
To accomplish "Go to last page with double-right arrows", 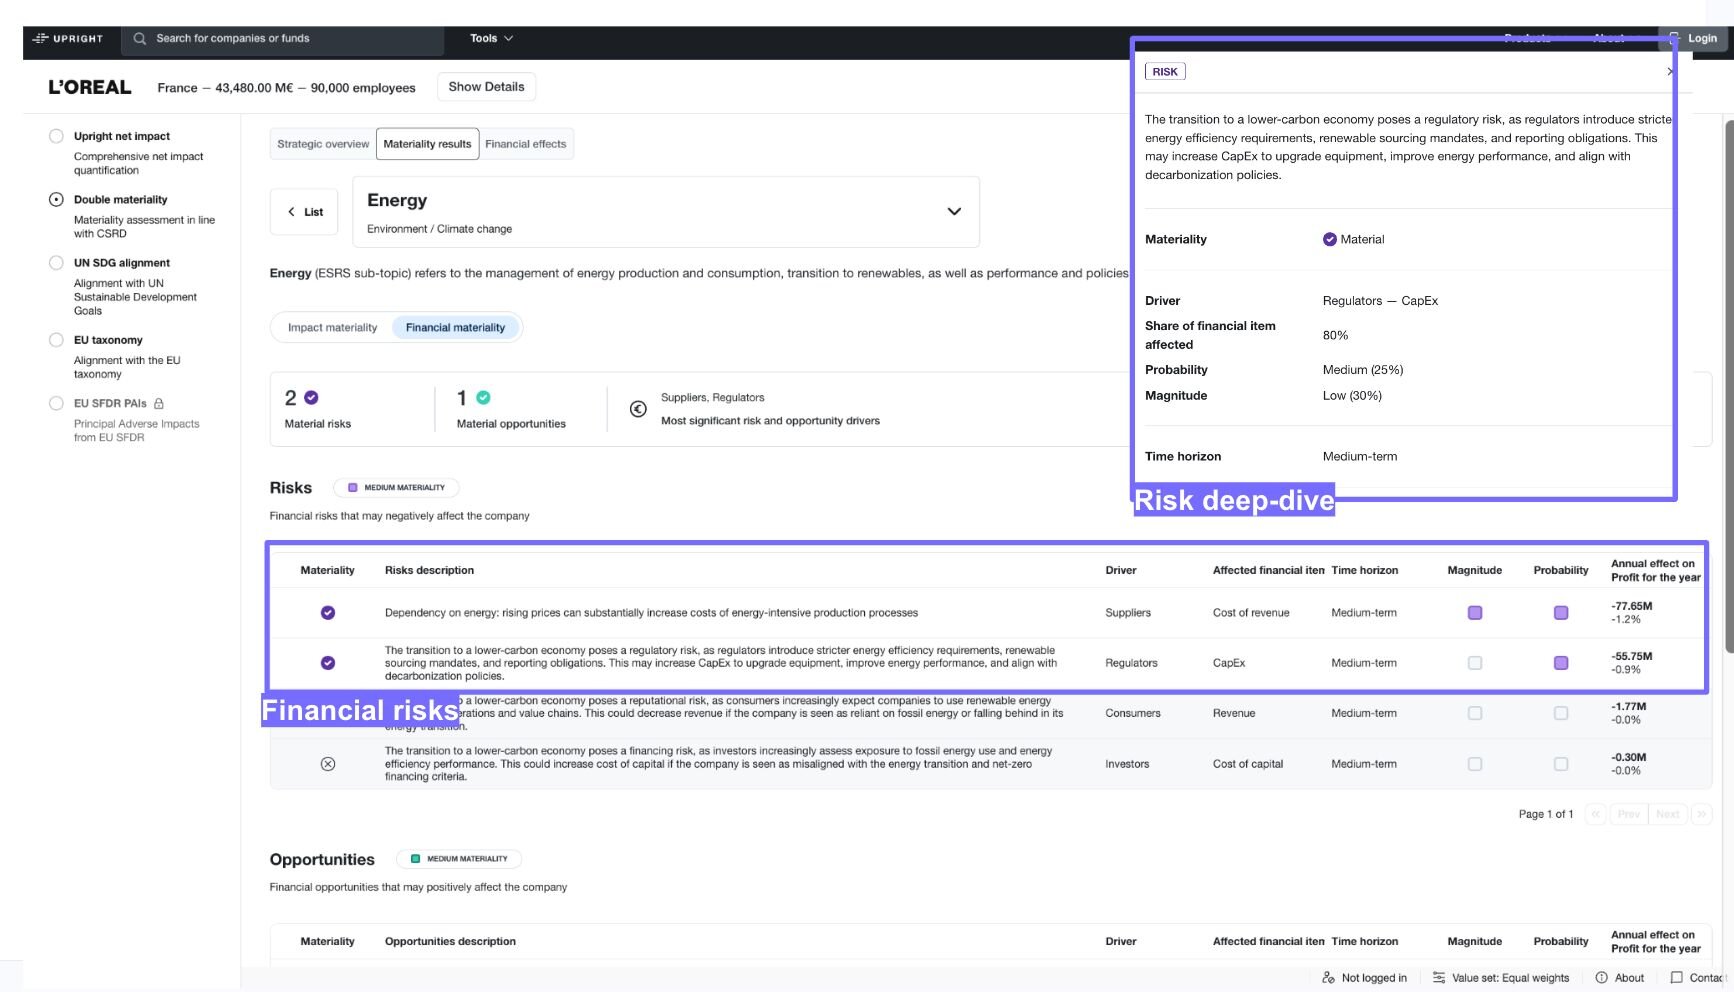I will [x=1702, y=814].
